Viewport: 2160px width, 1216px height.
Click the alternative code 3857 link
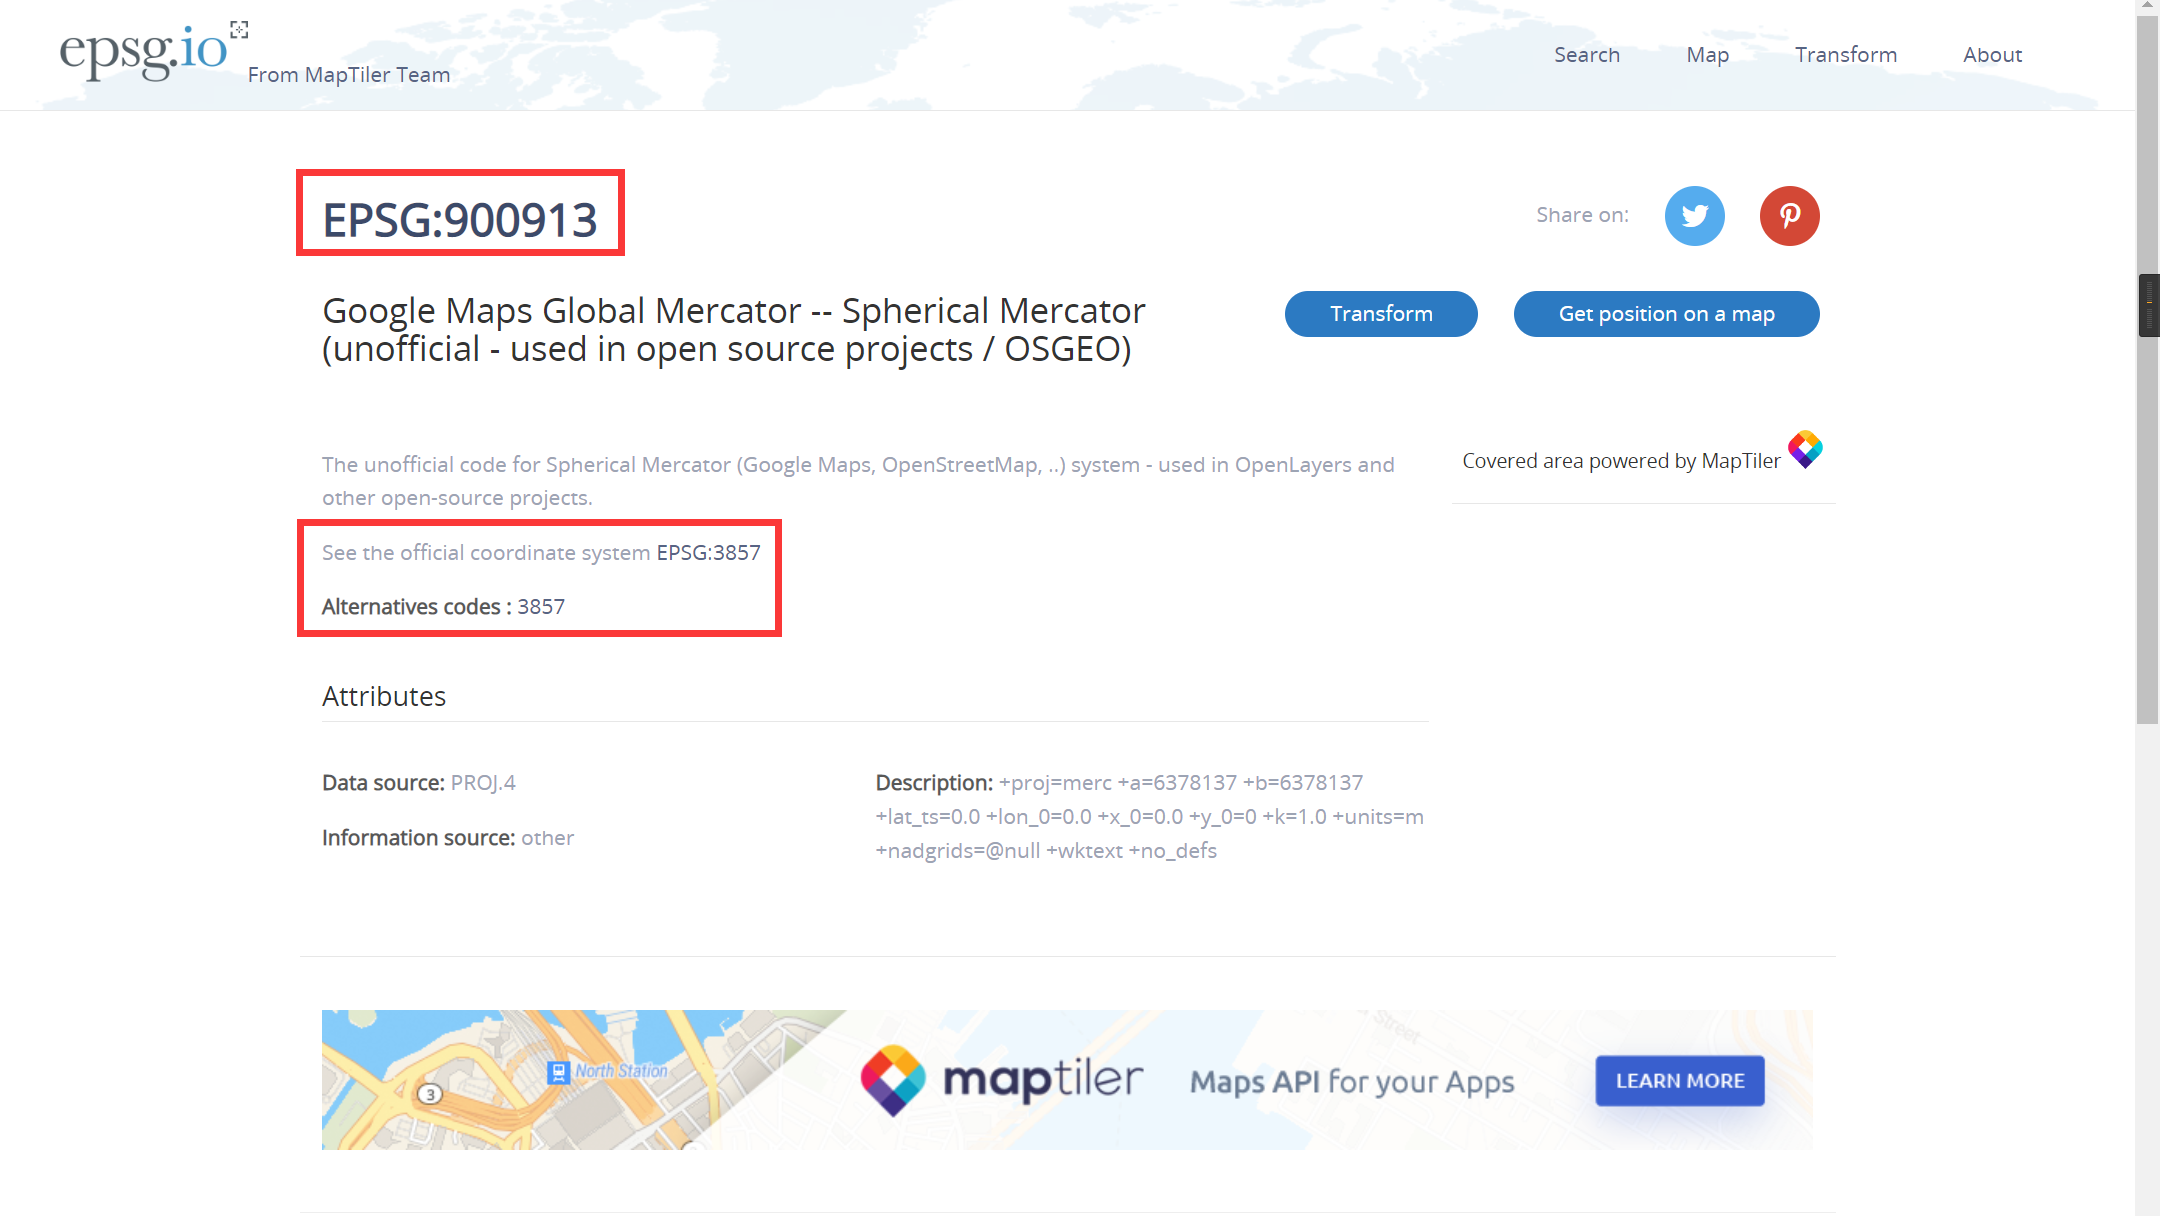click(x=541, y=605)
